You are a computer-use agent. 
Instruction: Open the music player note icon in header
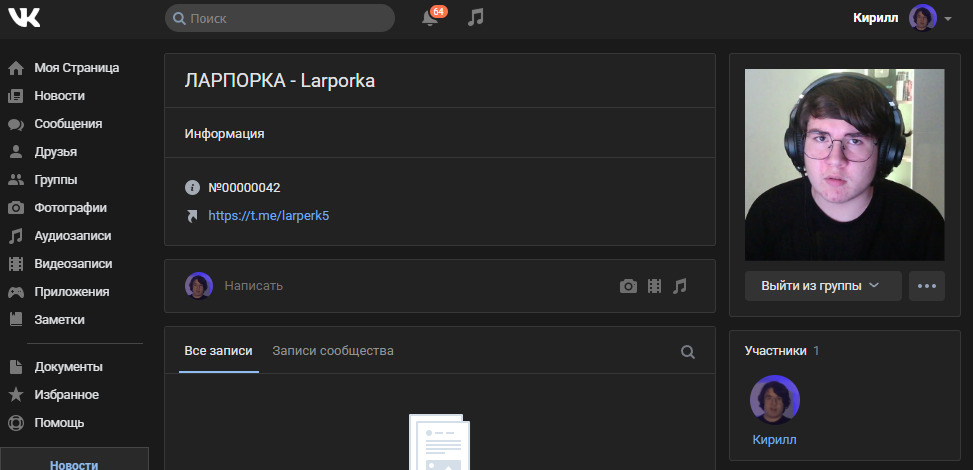coord(475,17)
